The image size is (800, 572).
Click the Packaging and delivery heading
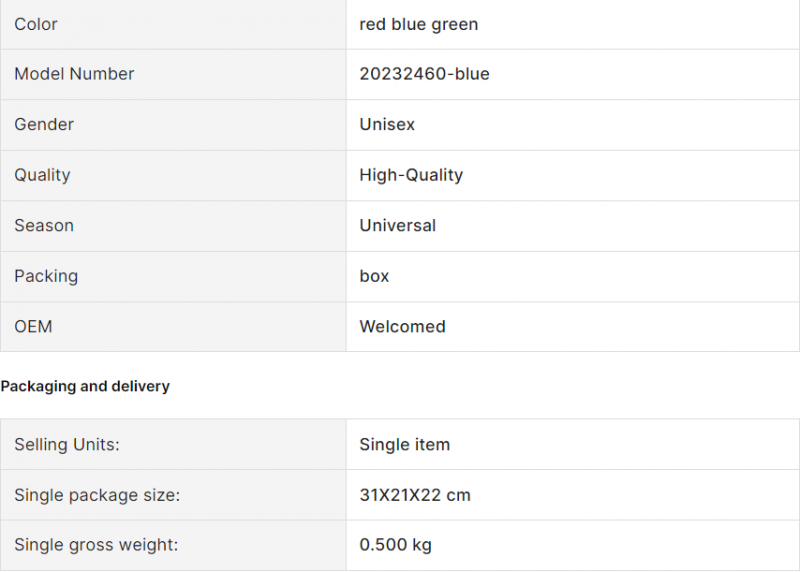pyautogui.click(x=85, y=386)
